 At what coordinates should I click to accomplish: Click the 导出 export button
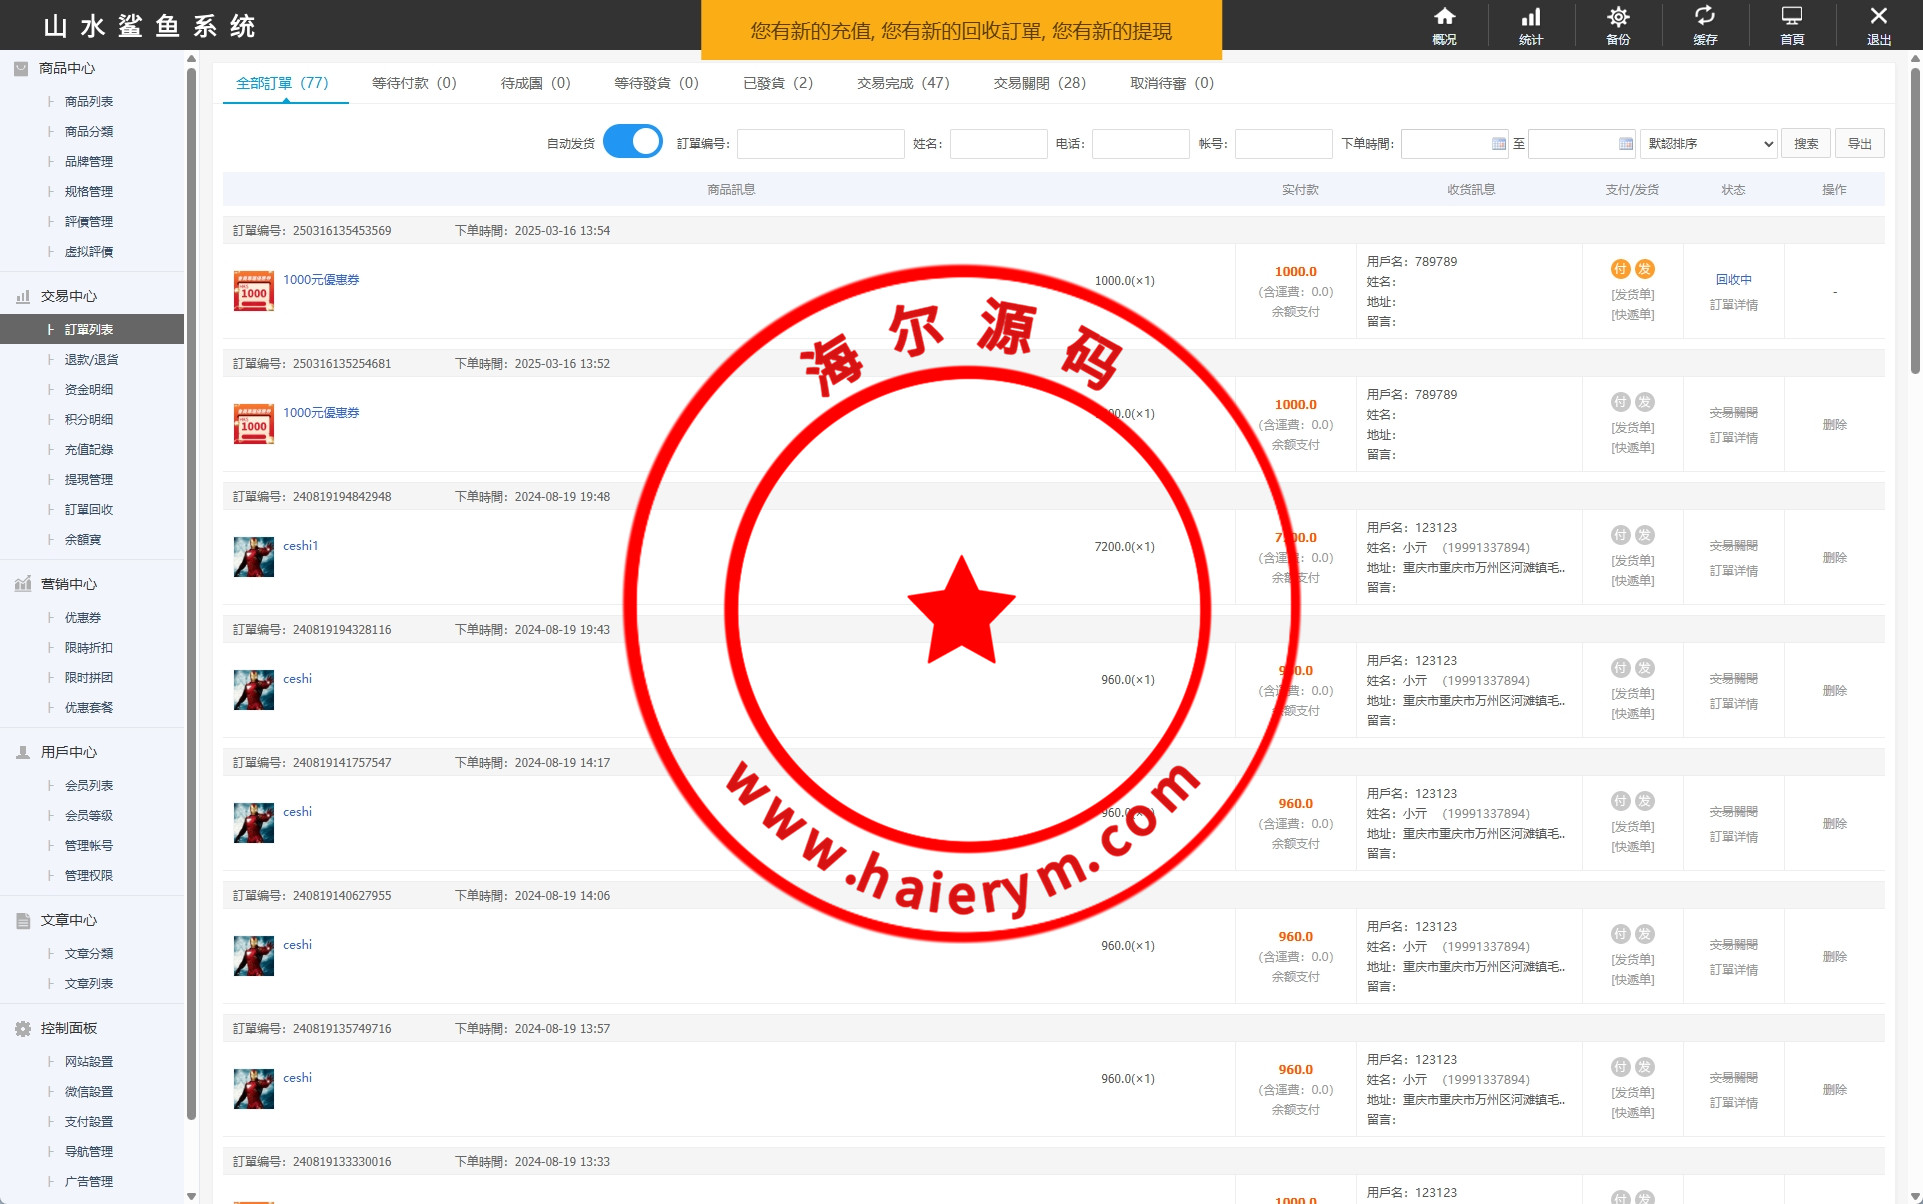pyautogui.click(x=1859, y=144)
